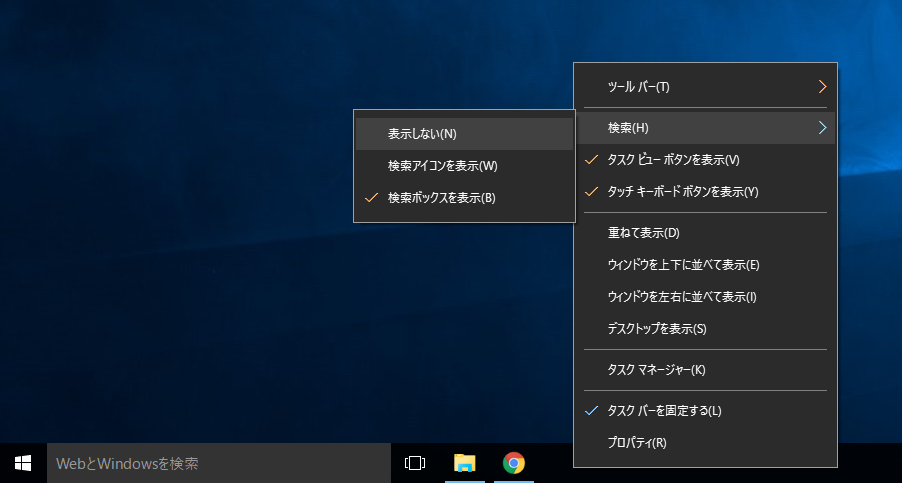
Task: Open Google Chrome from the taskbar
Action: click(514, 463)
